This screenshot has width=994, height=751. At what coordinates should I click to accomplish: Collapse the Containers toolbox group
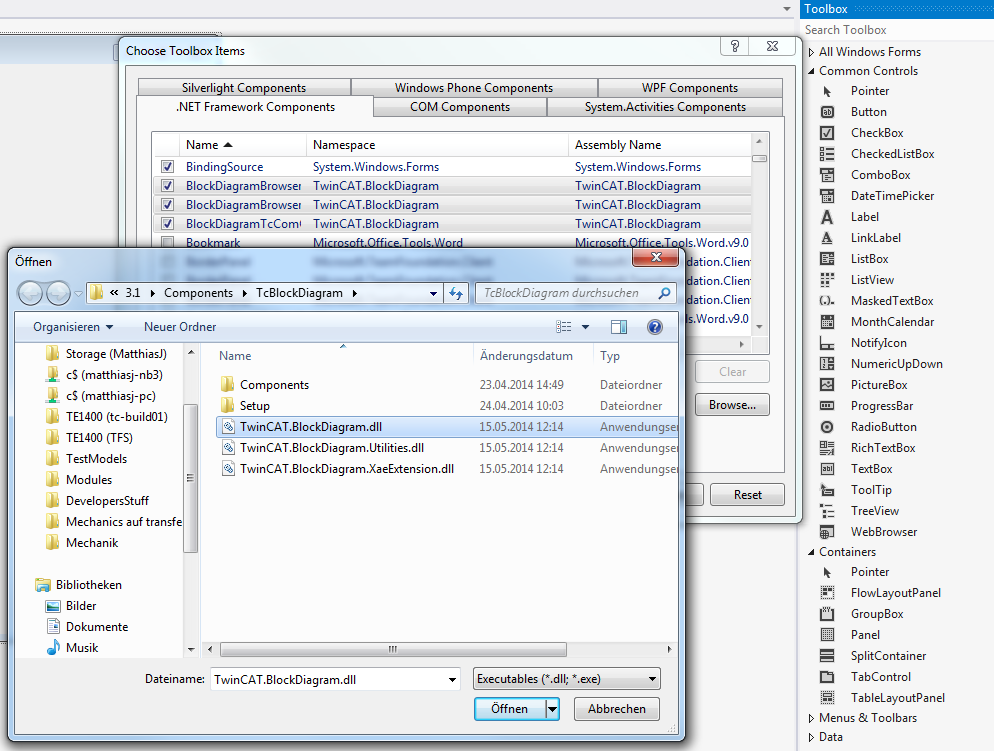[x=811, y=552]
